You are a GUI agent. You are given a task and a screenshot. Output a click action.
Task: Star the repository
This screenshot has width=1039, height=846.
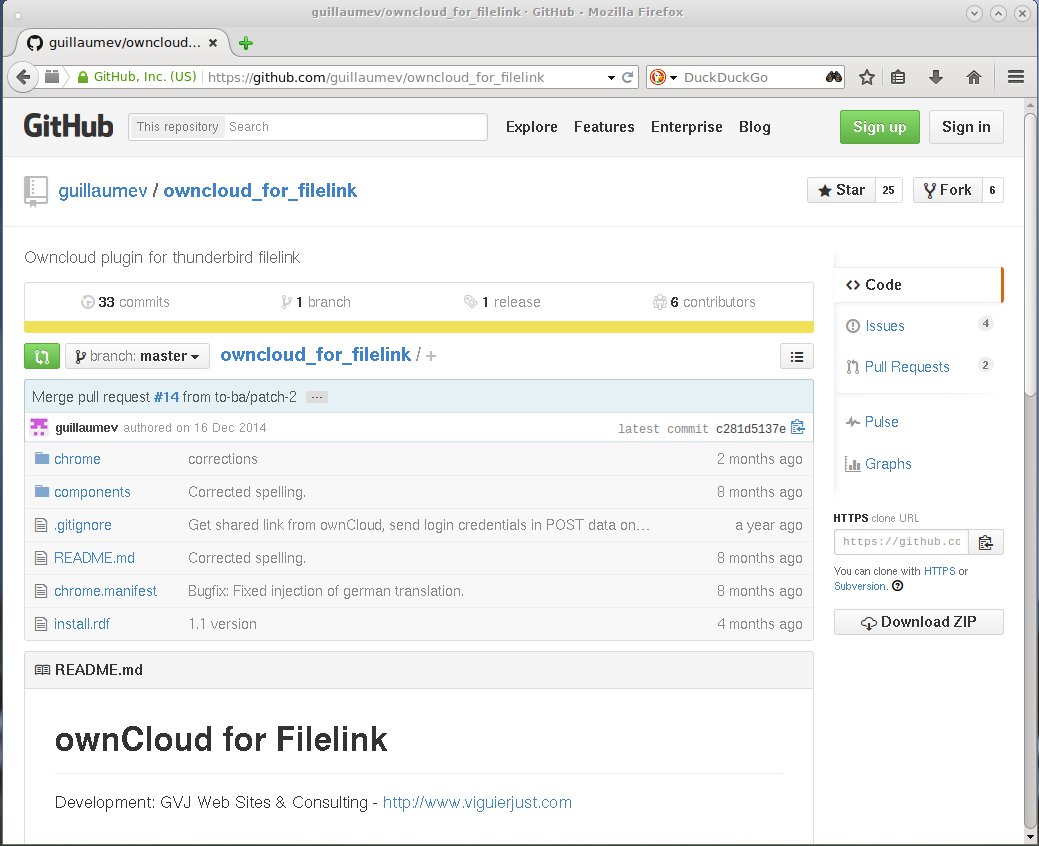[842, 190]
